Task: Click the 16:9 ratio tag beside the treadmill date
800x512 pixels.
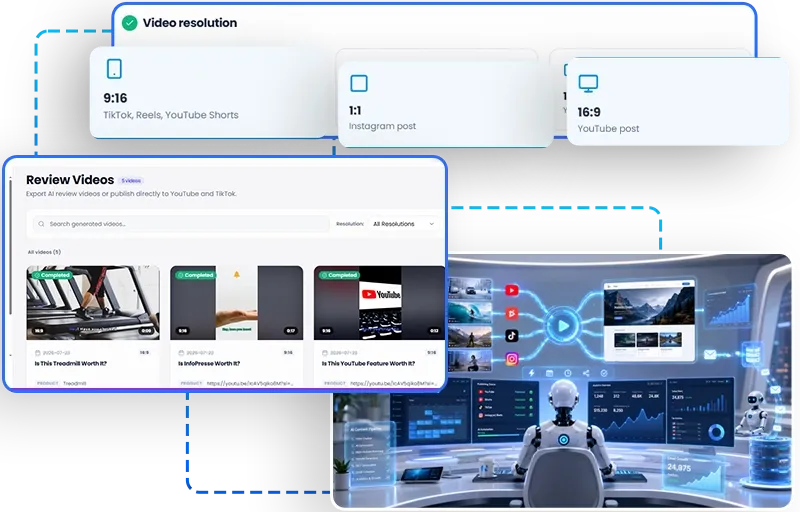Action: coord(144,352)
